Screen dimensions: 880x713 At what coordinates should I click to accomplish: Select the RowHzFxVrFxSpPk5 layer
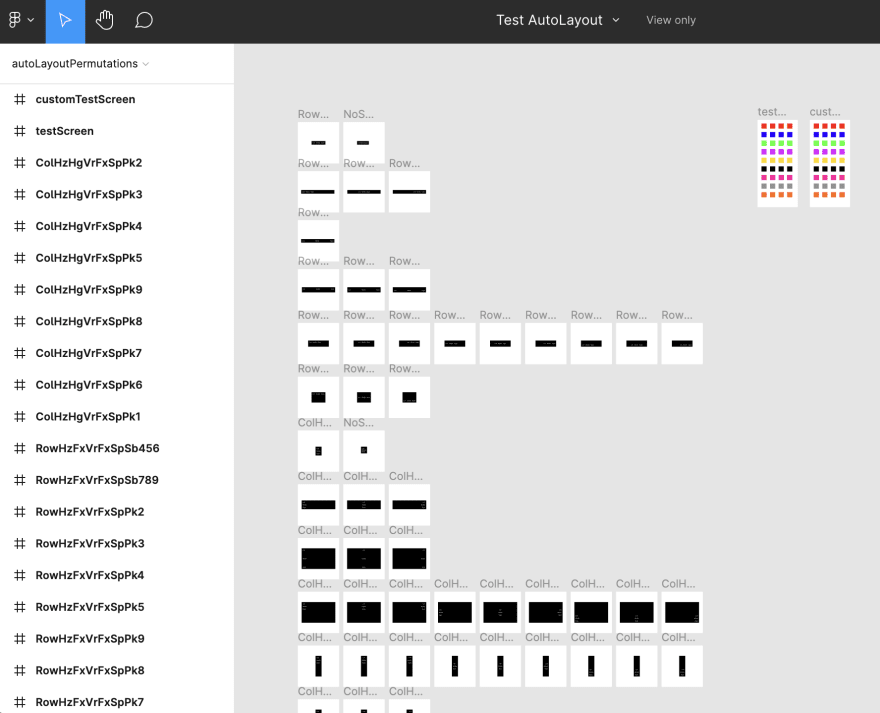pyautogui.click(x=117, y=607)
